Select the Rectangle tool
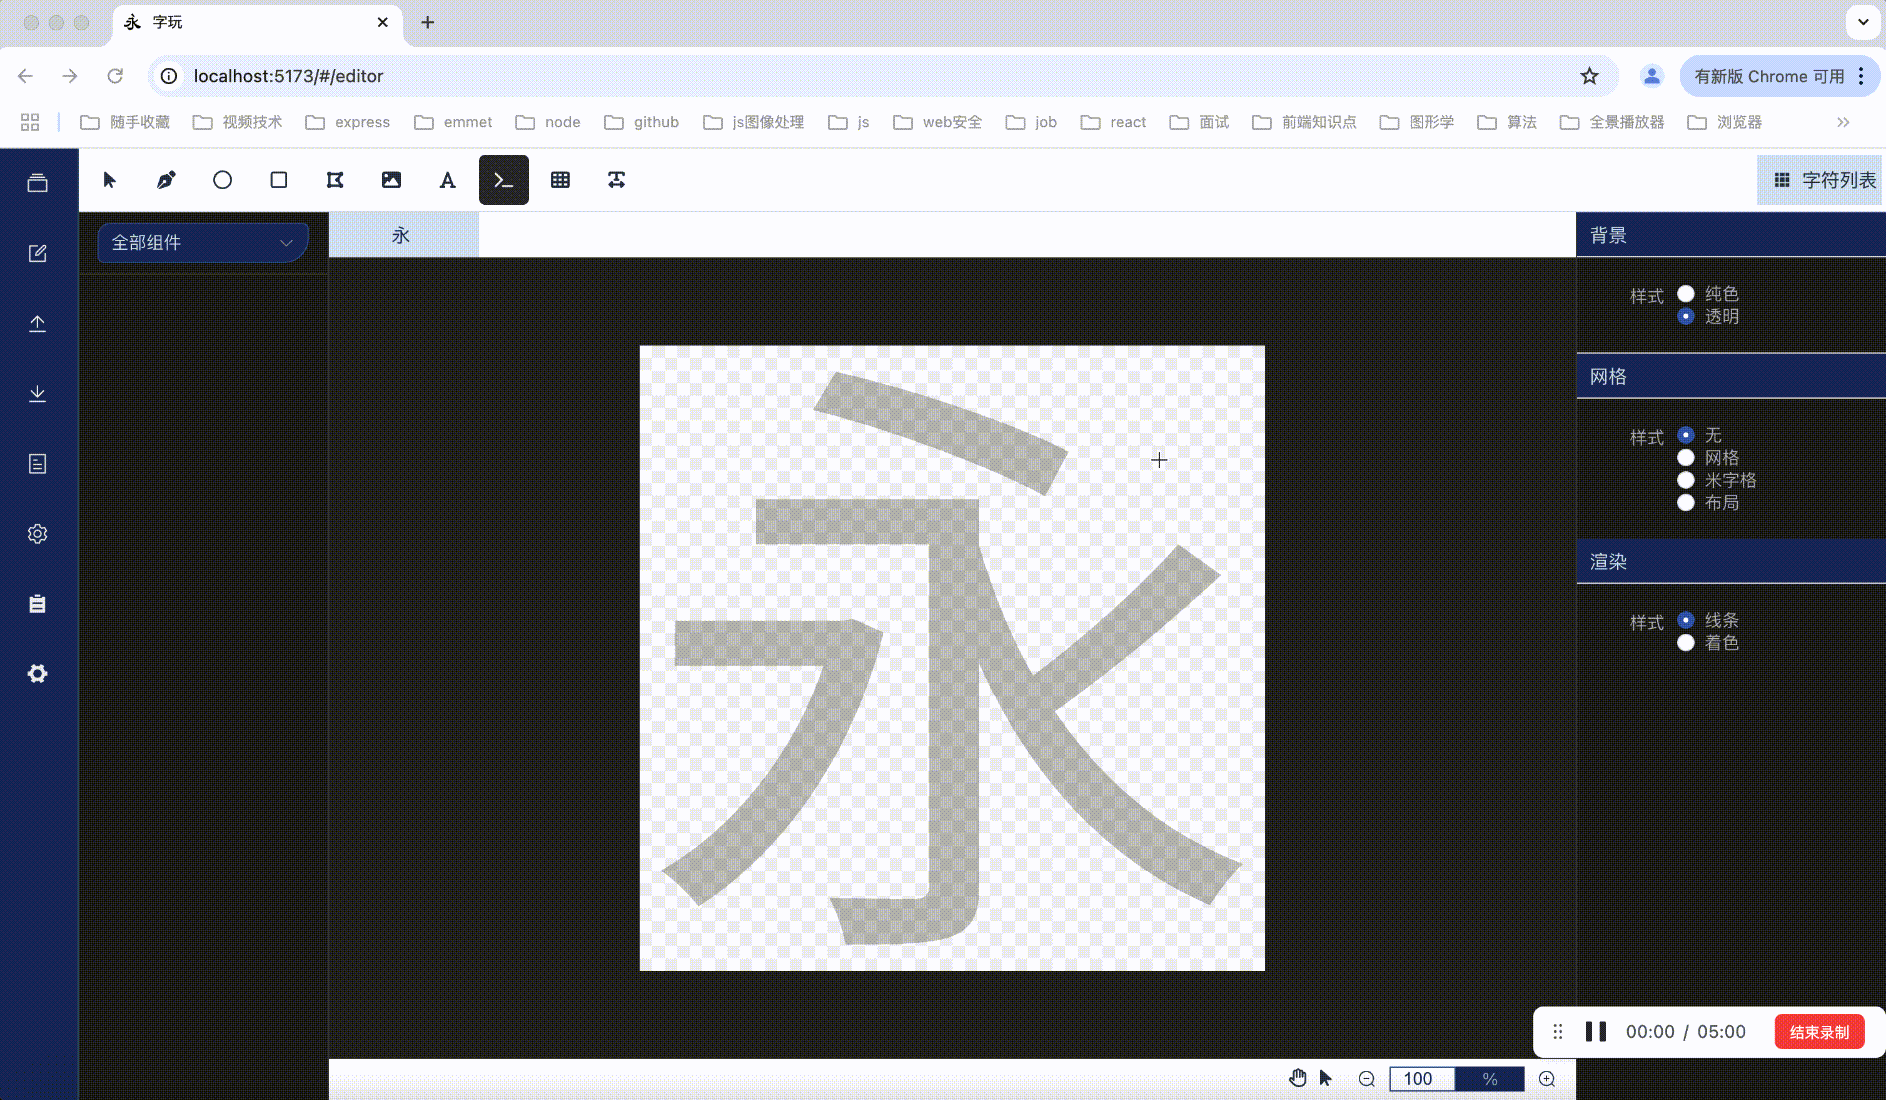Image resolution: width=1886 pixels, height=1100 pixels. tap(279, 180)
